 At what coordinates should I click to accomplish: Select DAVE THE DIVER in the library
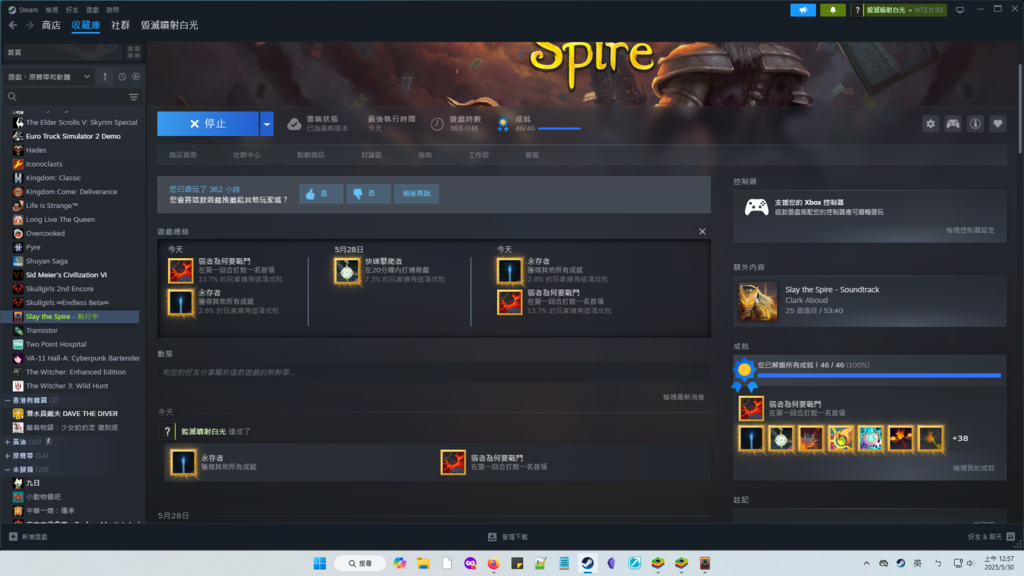point(72,413)
